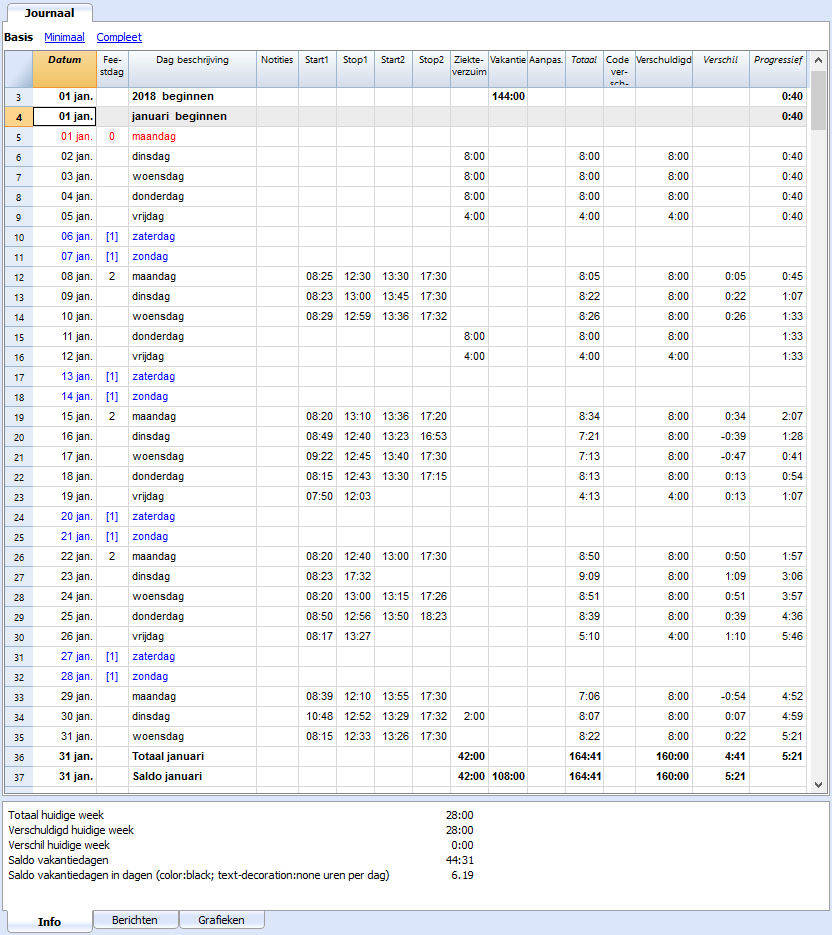Click Verschil value 4:41 in Totaal januari
Screen dimensions: 832x935
pyautogui.click(x=720, y=756)
